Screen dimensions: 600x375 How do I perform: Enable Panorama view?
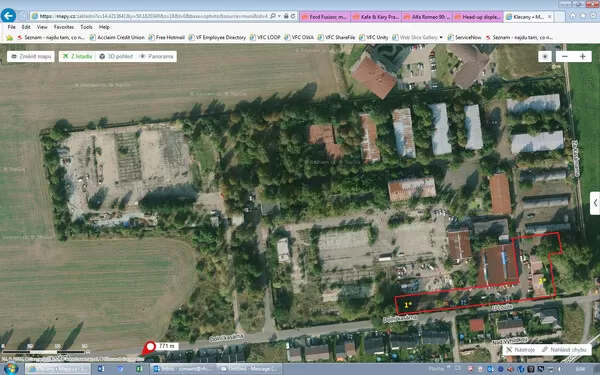157,56
